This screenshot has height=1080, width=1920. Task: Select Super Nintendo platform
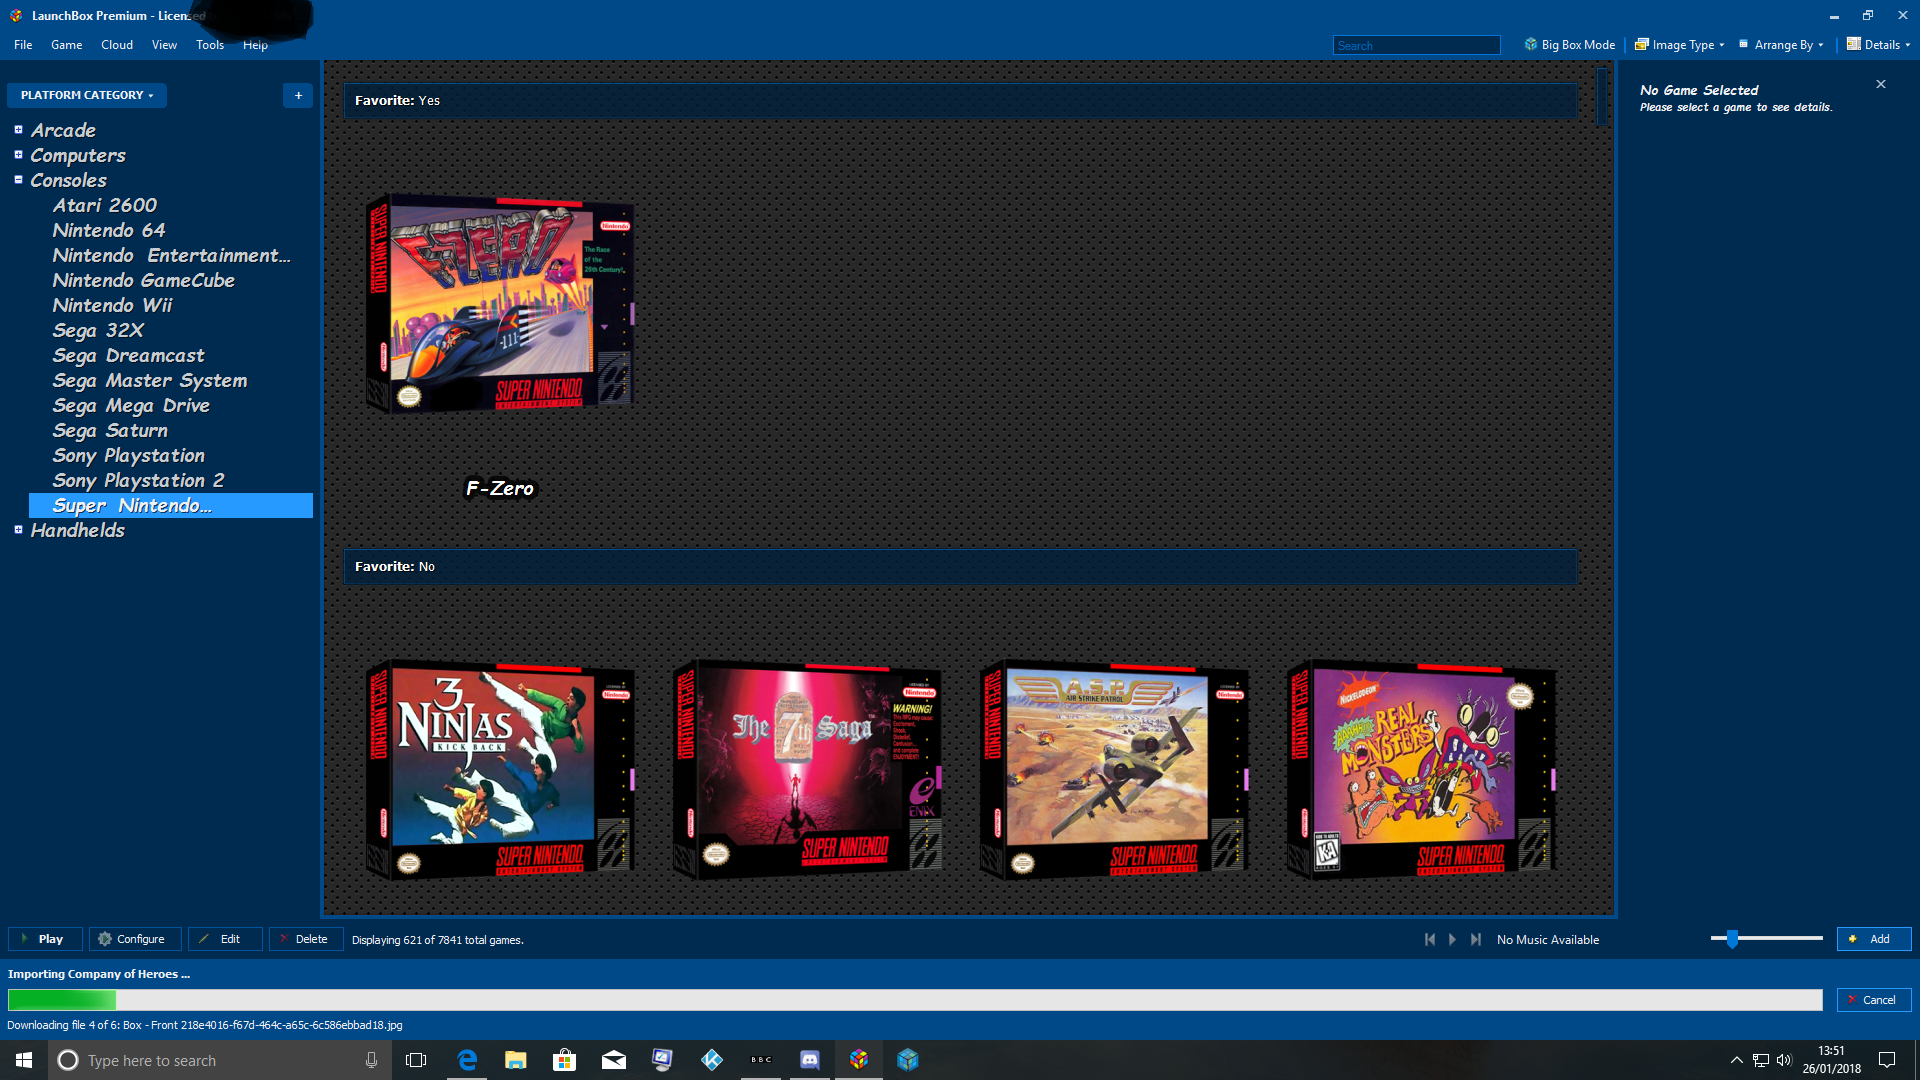point(171,505)
